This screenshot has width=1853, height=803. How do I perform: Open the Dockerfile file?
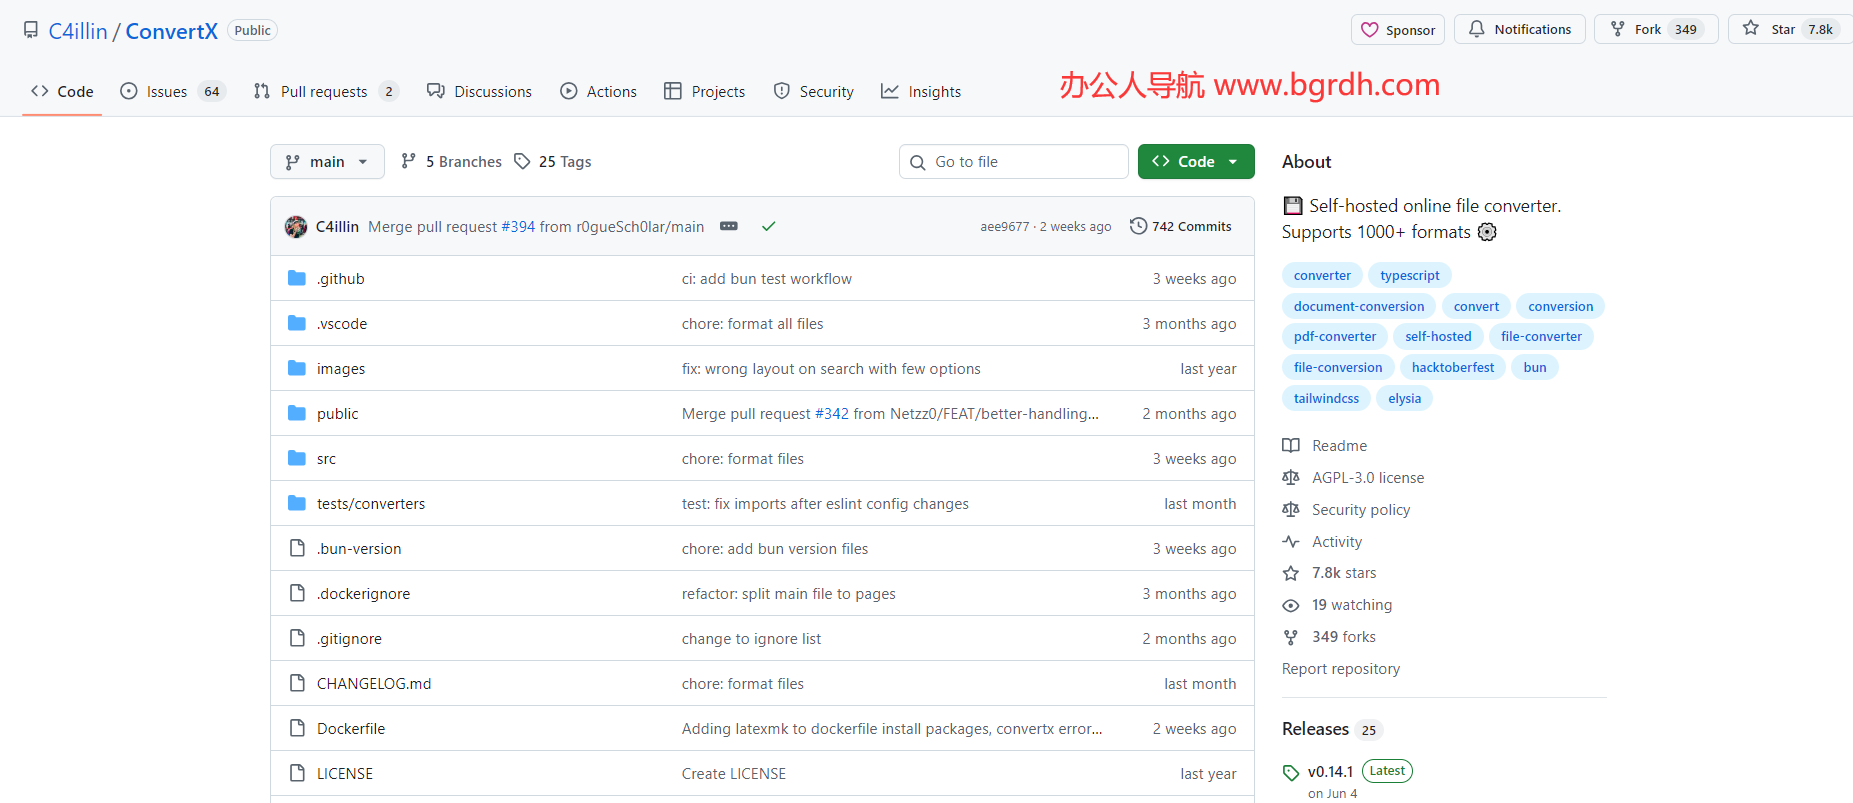click(351, 729)
